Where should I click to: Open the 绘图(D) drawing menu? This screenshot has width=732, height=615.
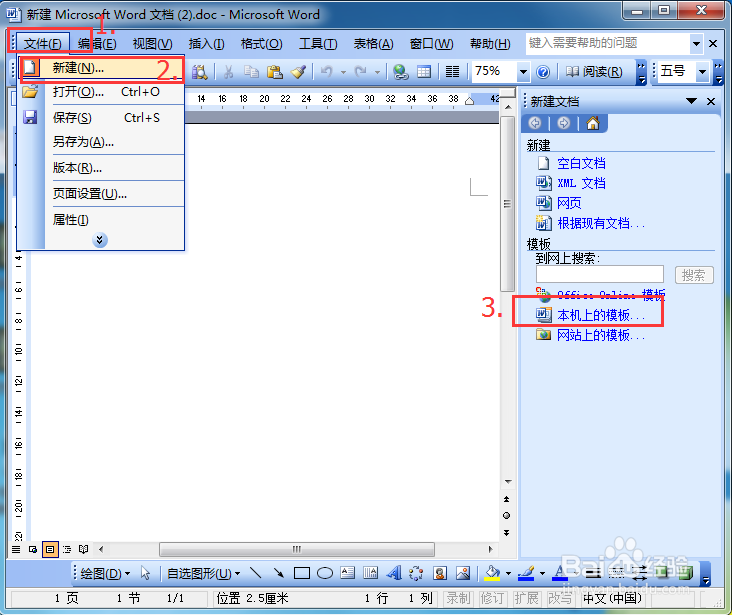(105, 573)
